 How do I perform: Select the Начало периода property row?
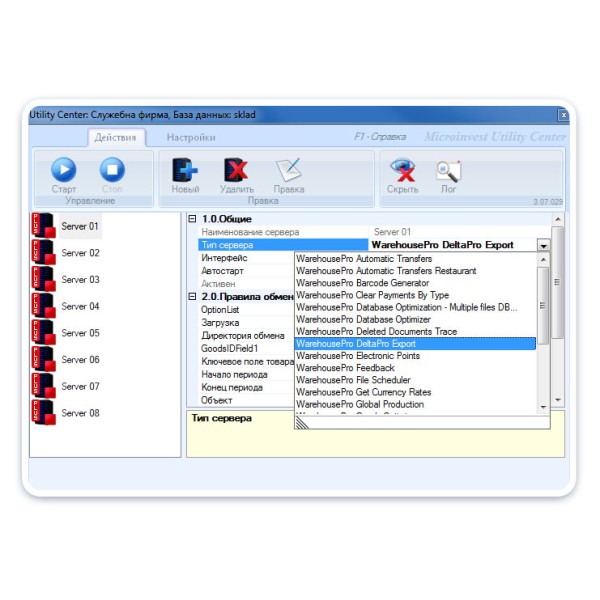(x=246, y=375)
